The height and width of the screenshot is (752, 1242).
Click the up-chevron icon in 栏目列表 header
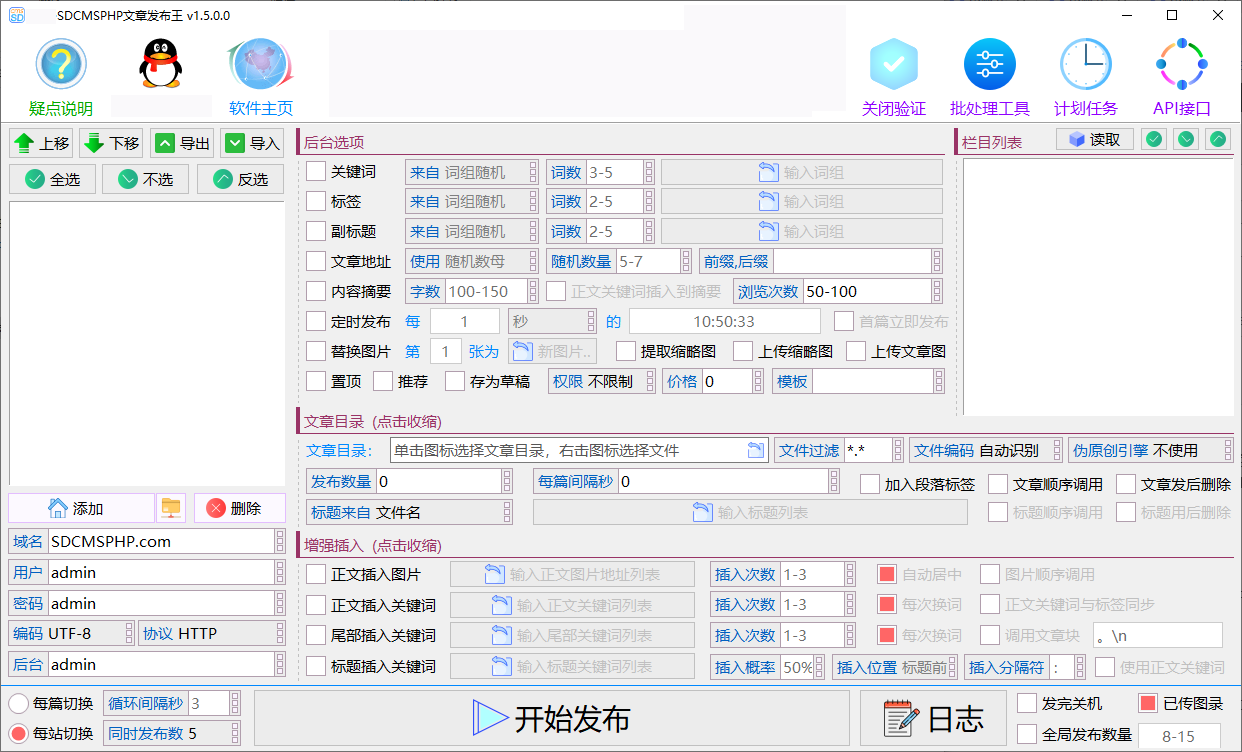[x=1218, y=140]
